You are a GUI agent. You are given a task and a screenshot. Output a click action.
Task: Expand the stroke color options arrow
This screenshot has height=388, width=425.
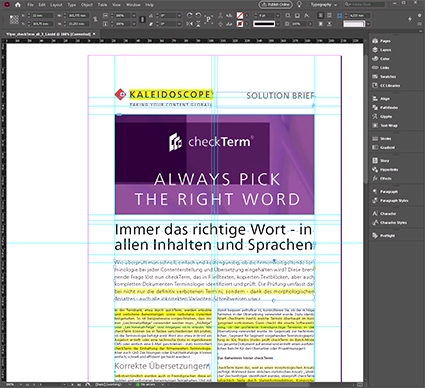[x=247, y=24]
